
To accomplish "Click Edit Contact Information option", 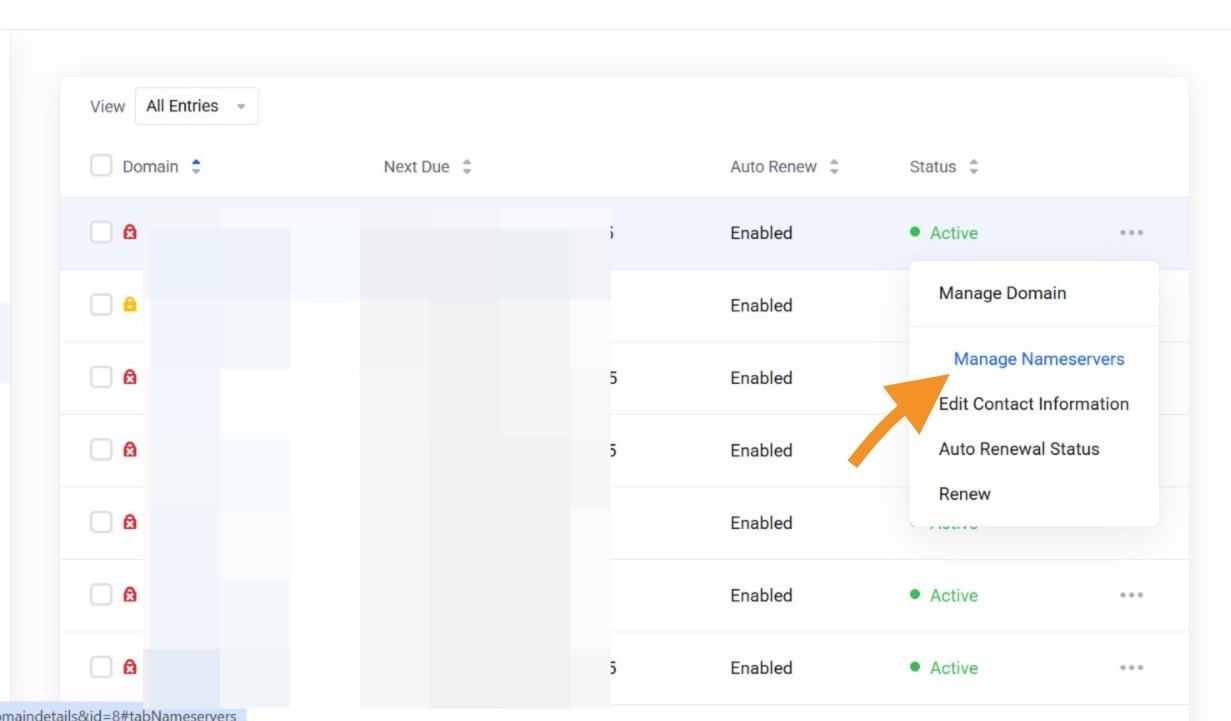I will (1033, 404).
